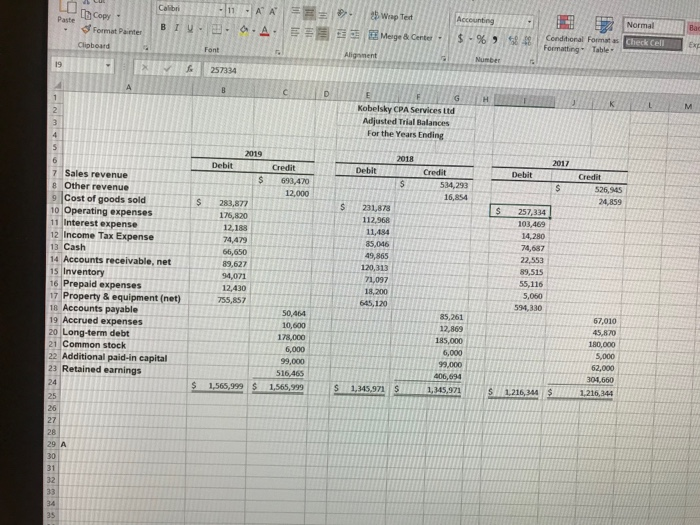Apply Comma Style
This screenshot has width=700, height=525.
pos(495,40)
